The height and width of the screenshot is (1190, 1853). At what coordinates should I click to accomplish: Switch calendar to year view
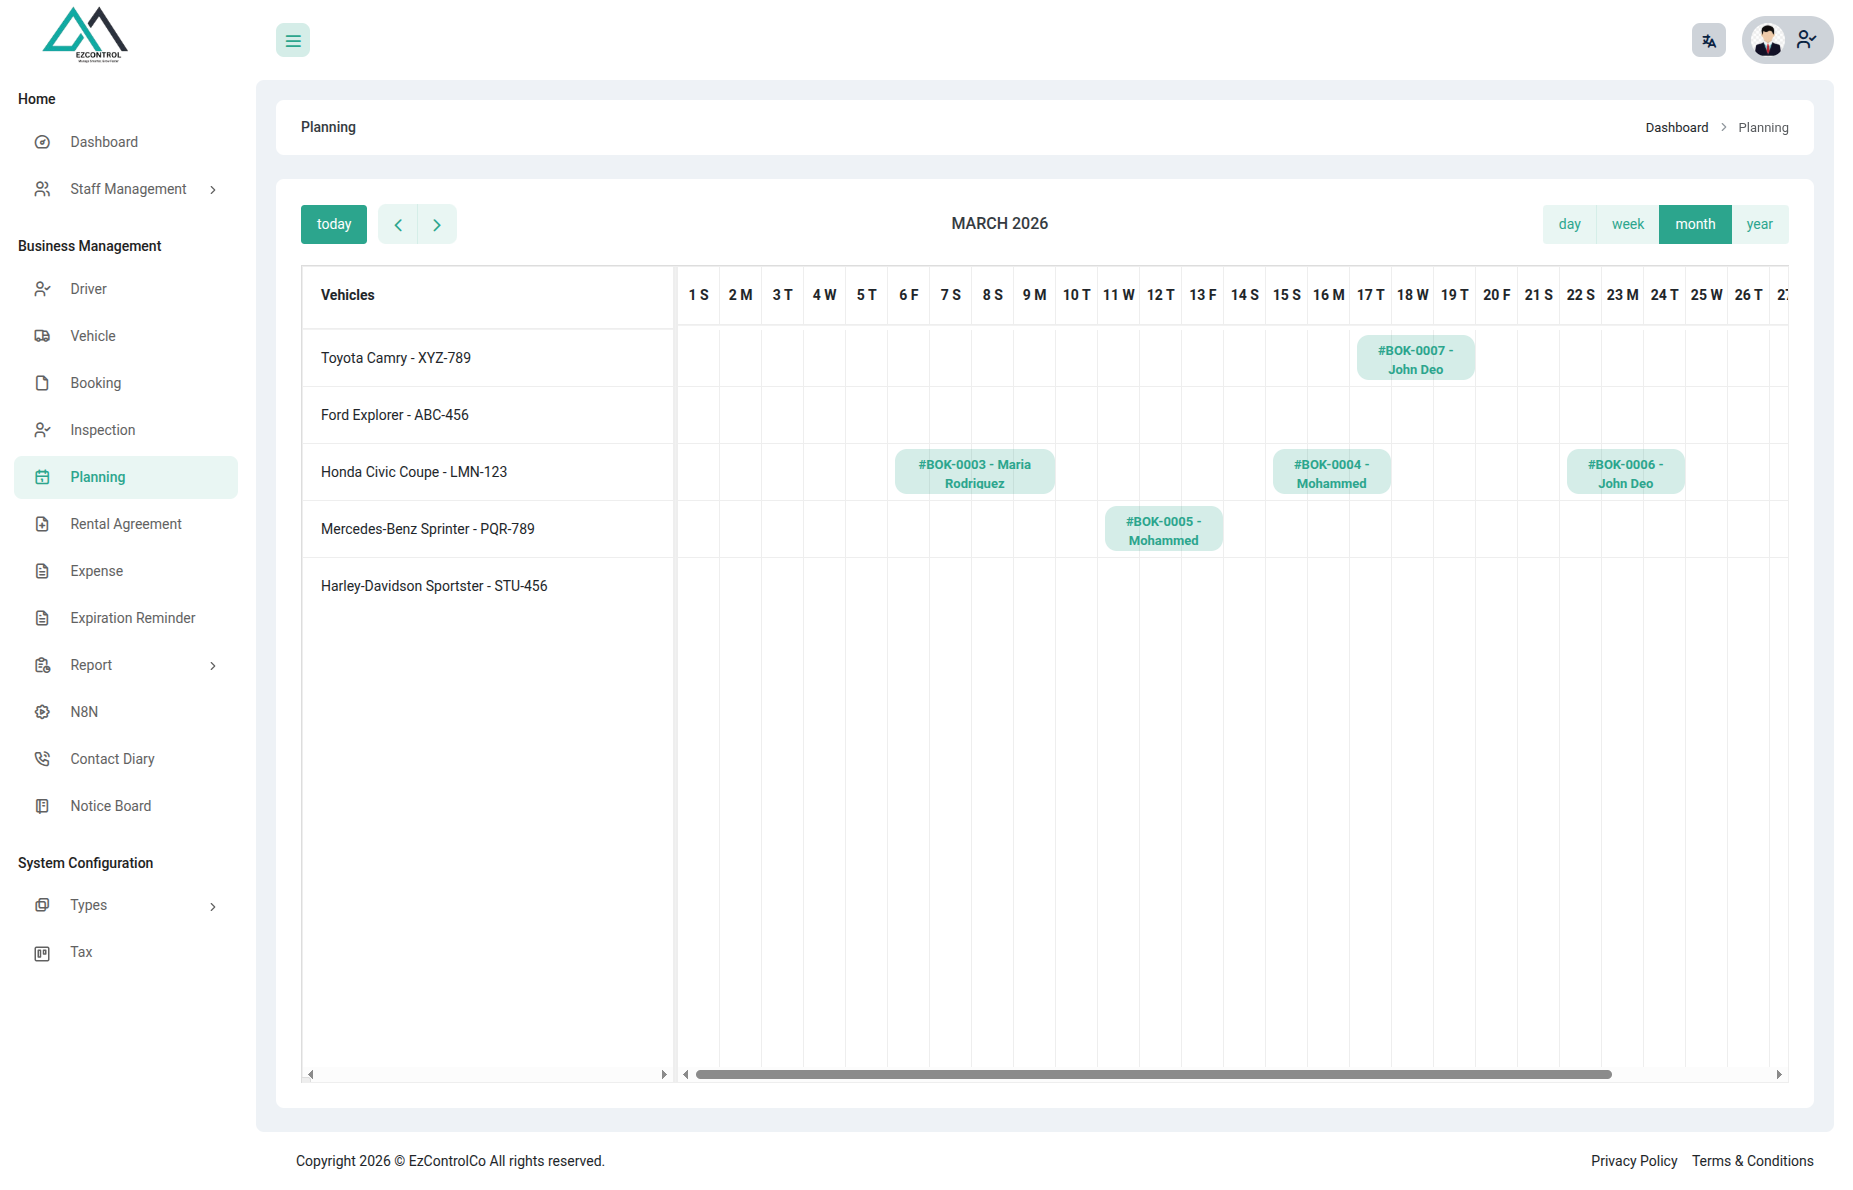1759,224
